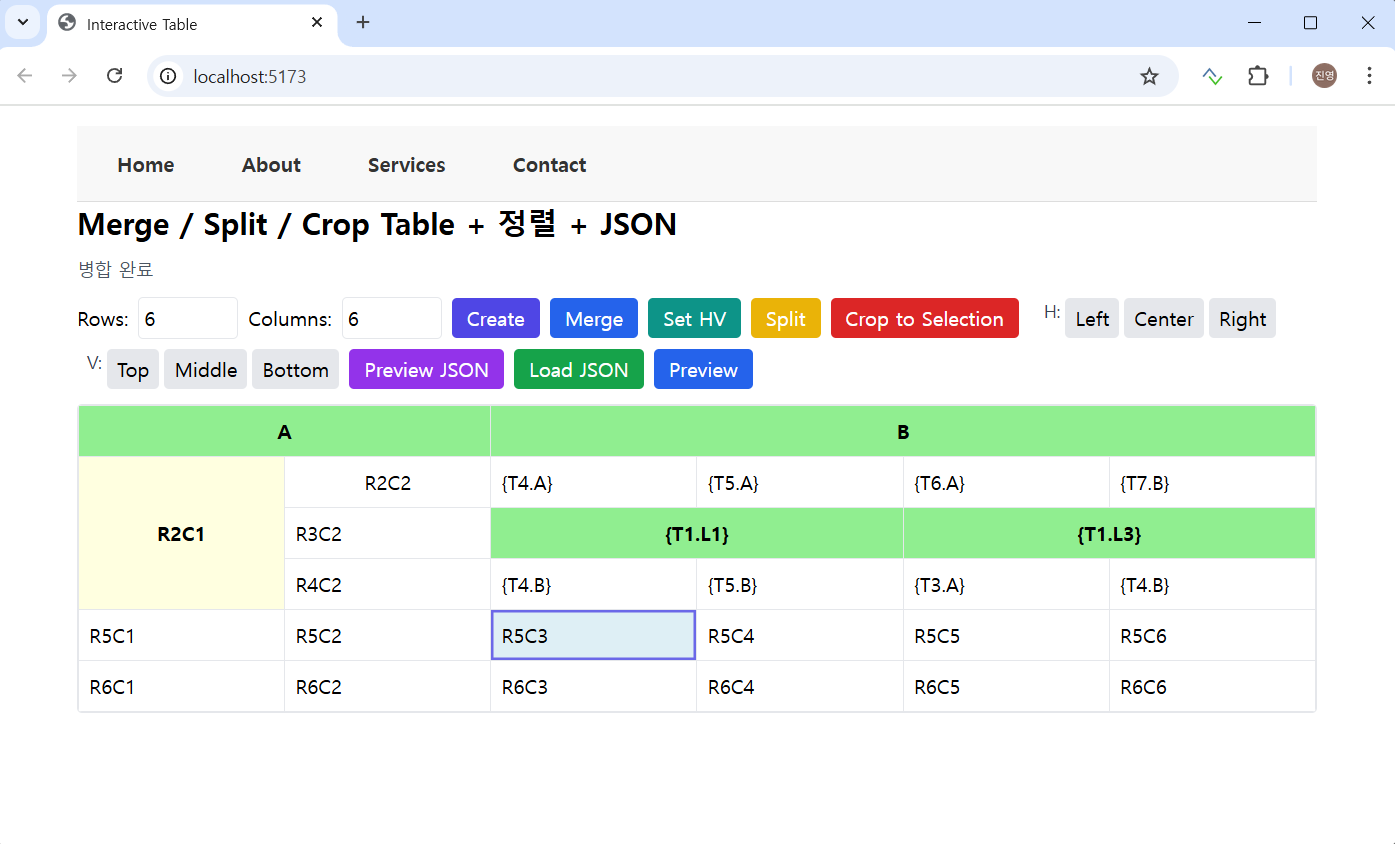Open a new browser tab

pos(363,23)
